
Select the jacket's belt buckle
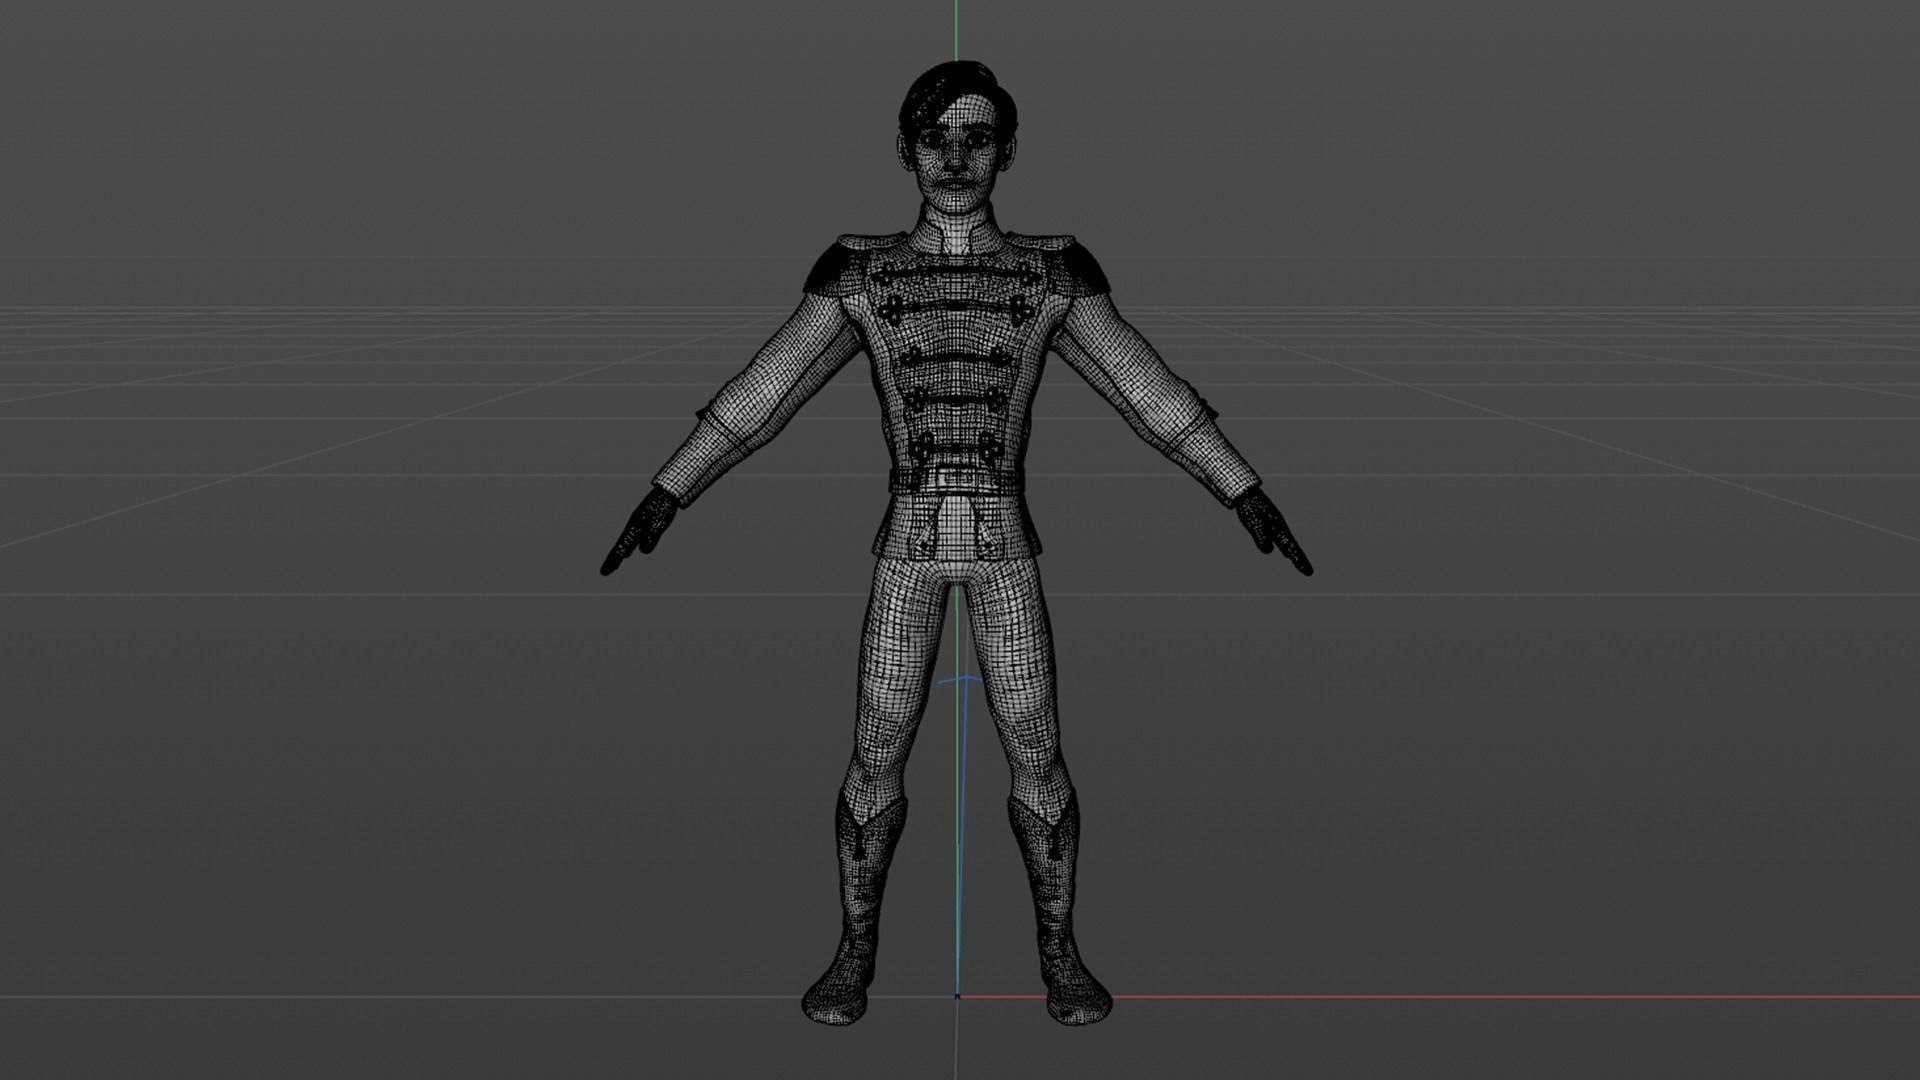pyautogui.click(x=957, y=479)
